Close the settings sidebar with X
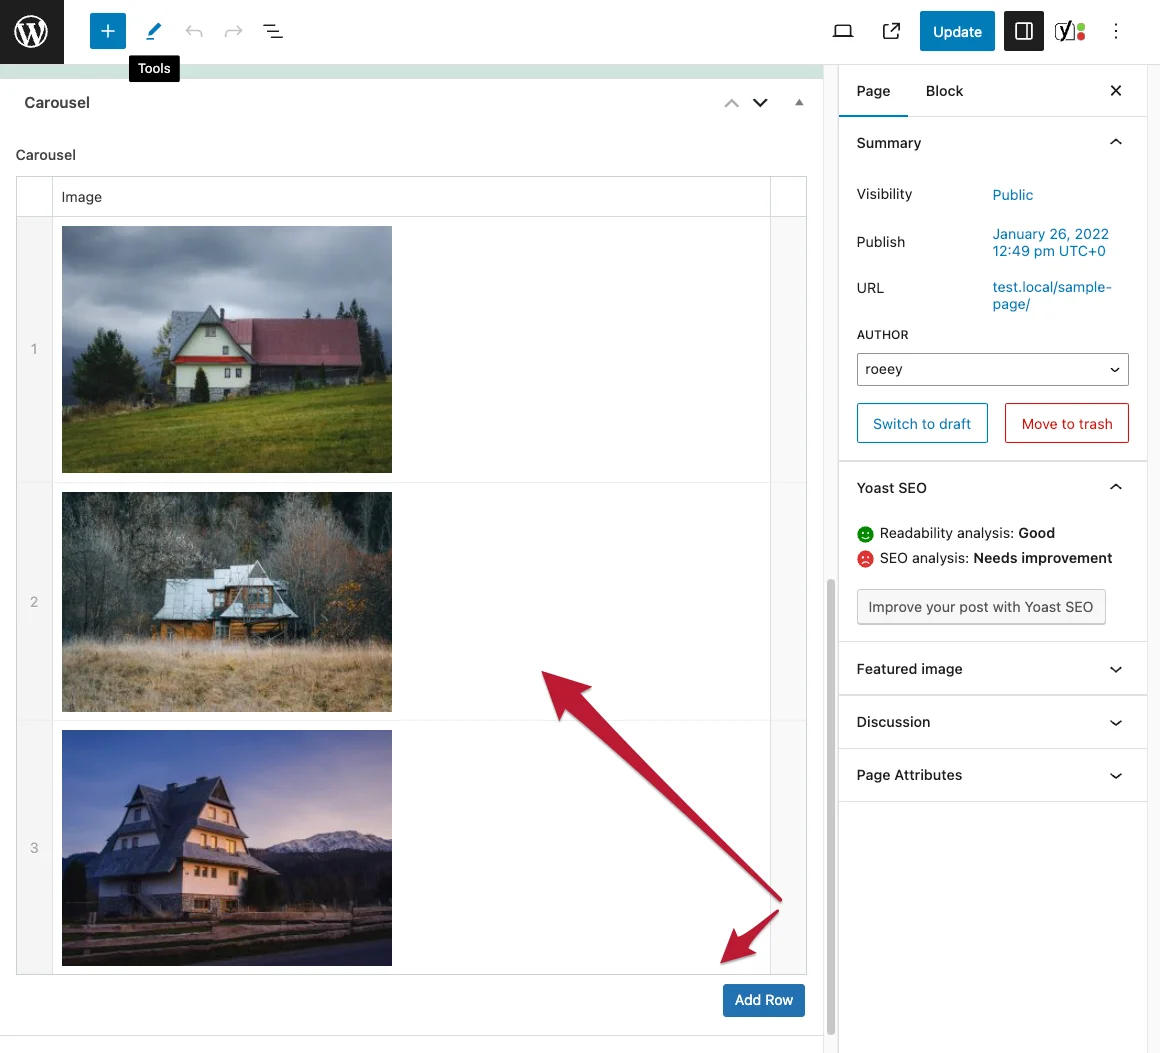The width and height of the screenshot is (1160, 1053). [1116, 90]
